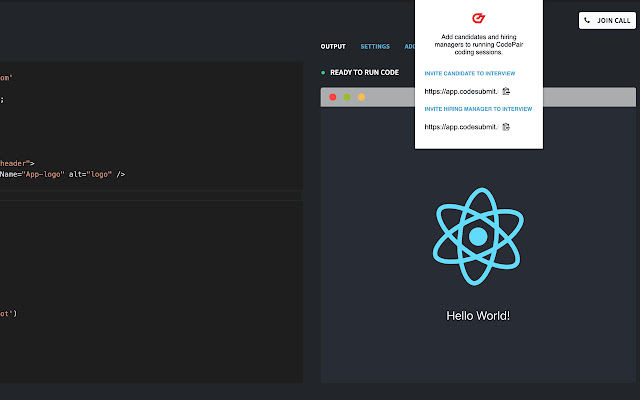640x400 pixels.
Task: Click the yellow dot in preview window
Action: (361, 97)
